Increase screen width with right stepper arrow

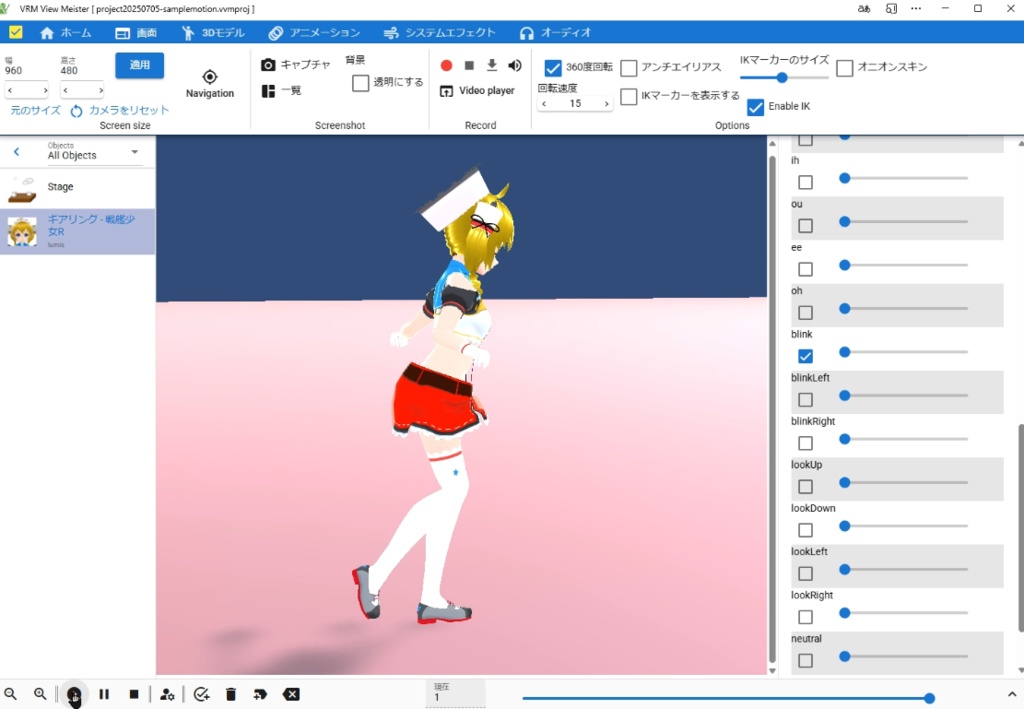coord(45,90)
